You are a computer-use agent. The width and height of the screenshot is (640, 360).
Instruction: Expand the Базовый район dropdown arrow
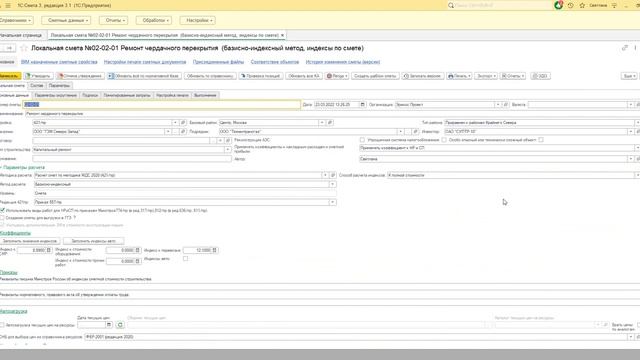click(322, 122)
